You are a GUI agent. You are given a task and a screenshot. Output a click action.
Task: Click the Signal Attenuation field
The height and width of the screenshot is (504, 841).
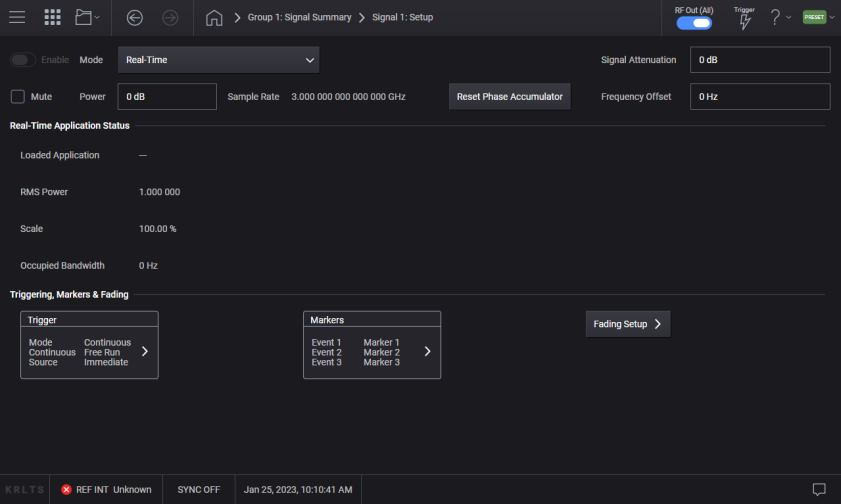[760, 60]
